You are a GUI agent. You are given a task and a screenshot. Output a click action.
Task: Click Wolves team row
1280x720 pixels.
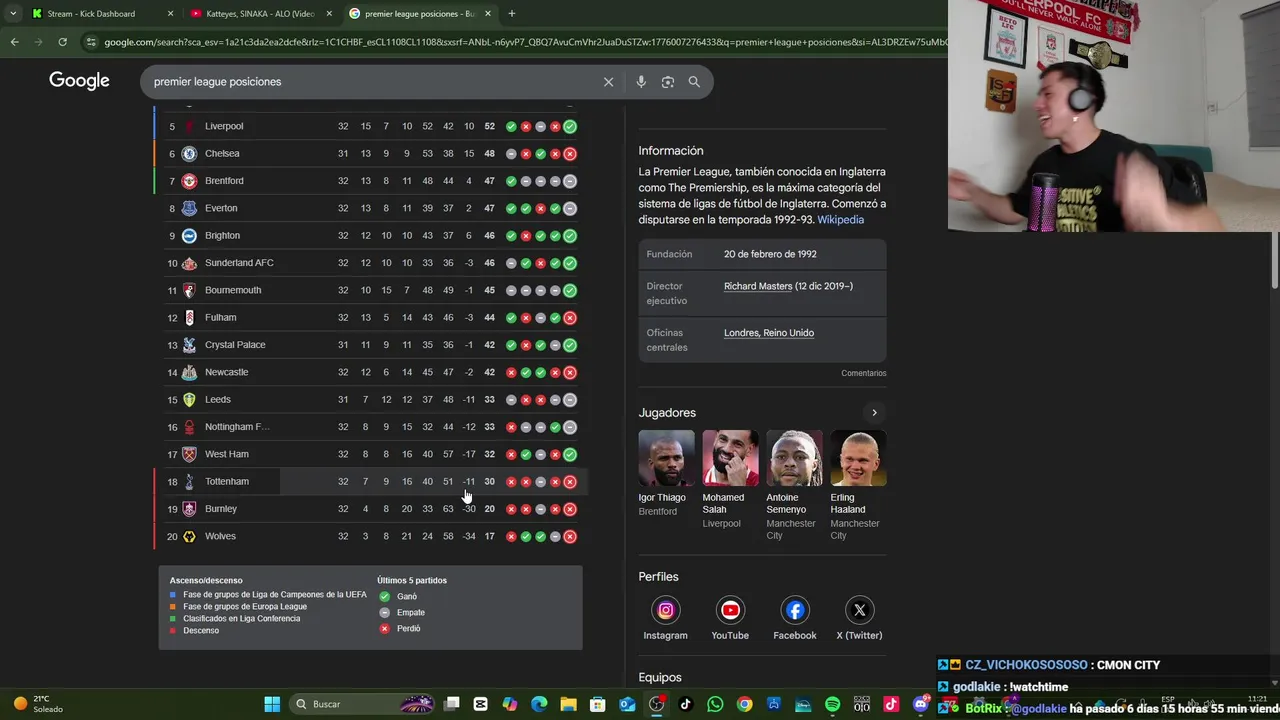coord(370,536)
